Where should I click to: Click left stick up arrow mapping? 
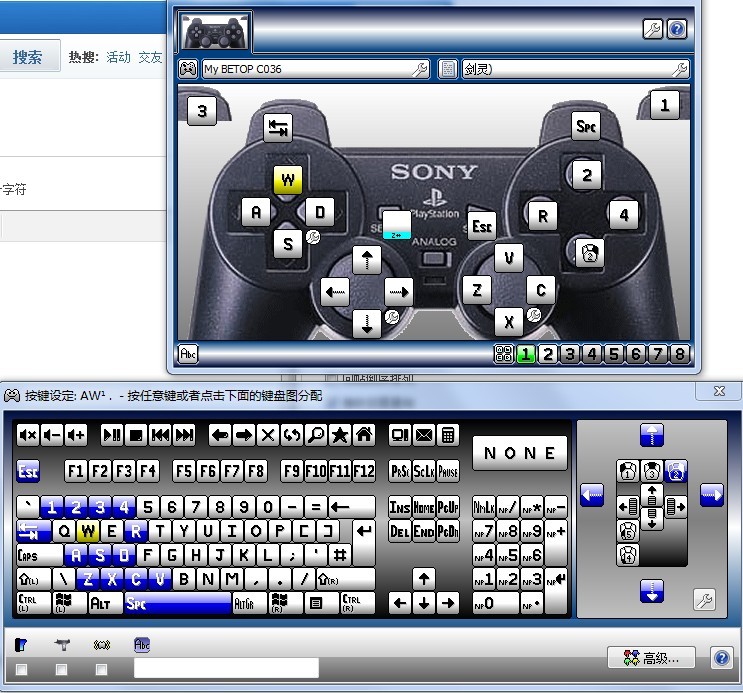point(367,260)
